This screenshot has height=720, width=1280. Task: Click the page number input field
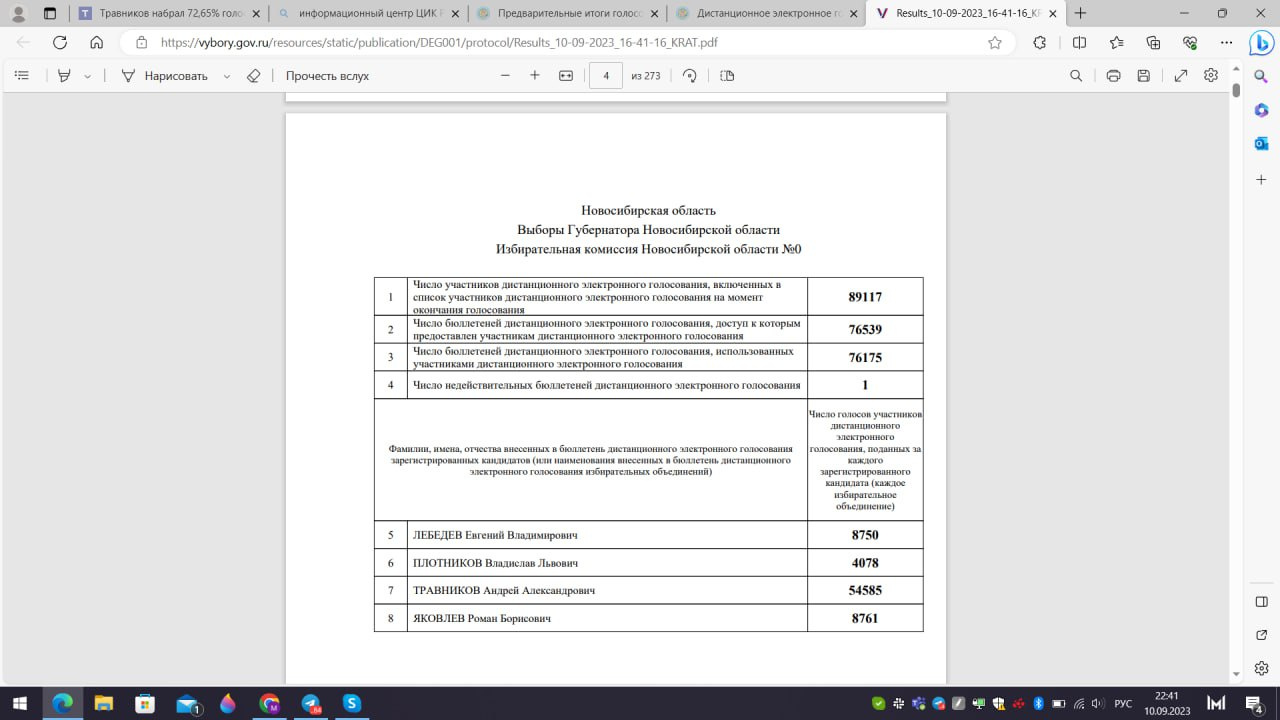coord(606,76)
